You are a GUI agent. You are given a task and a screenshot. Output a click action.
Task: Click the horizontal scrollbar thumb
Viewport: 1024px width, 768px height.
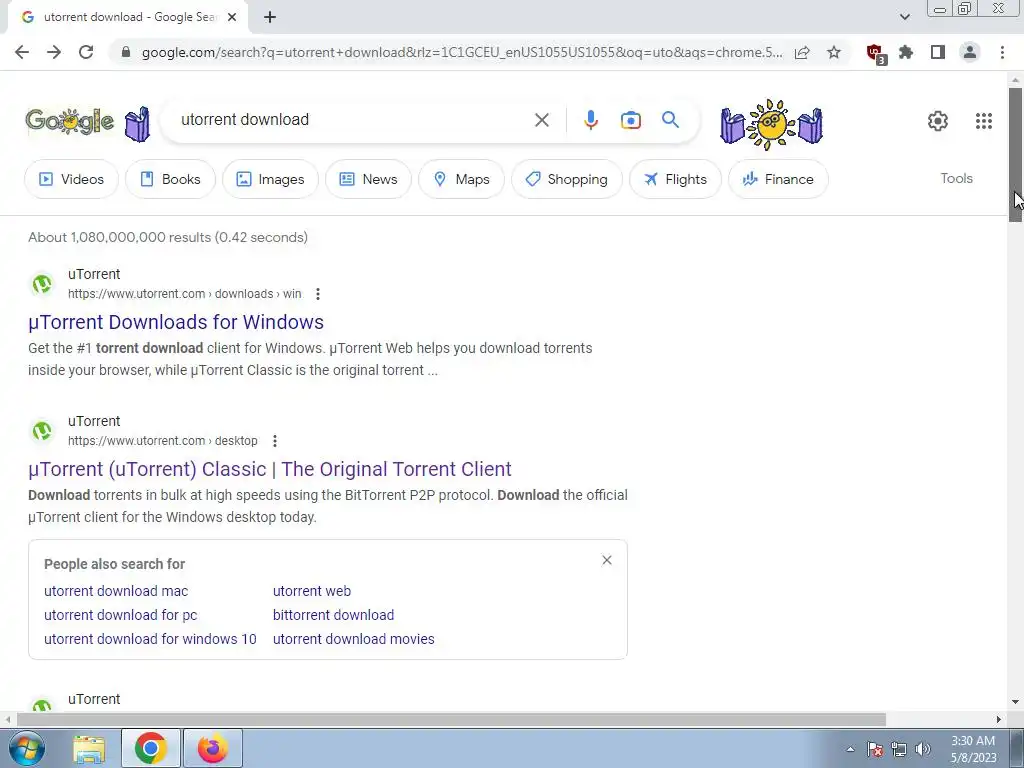[451, 719]
